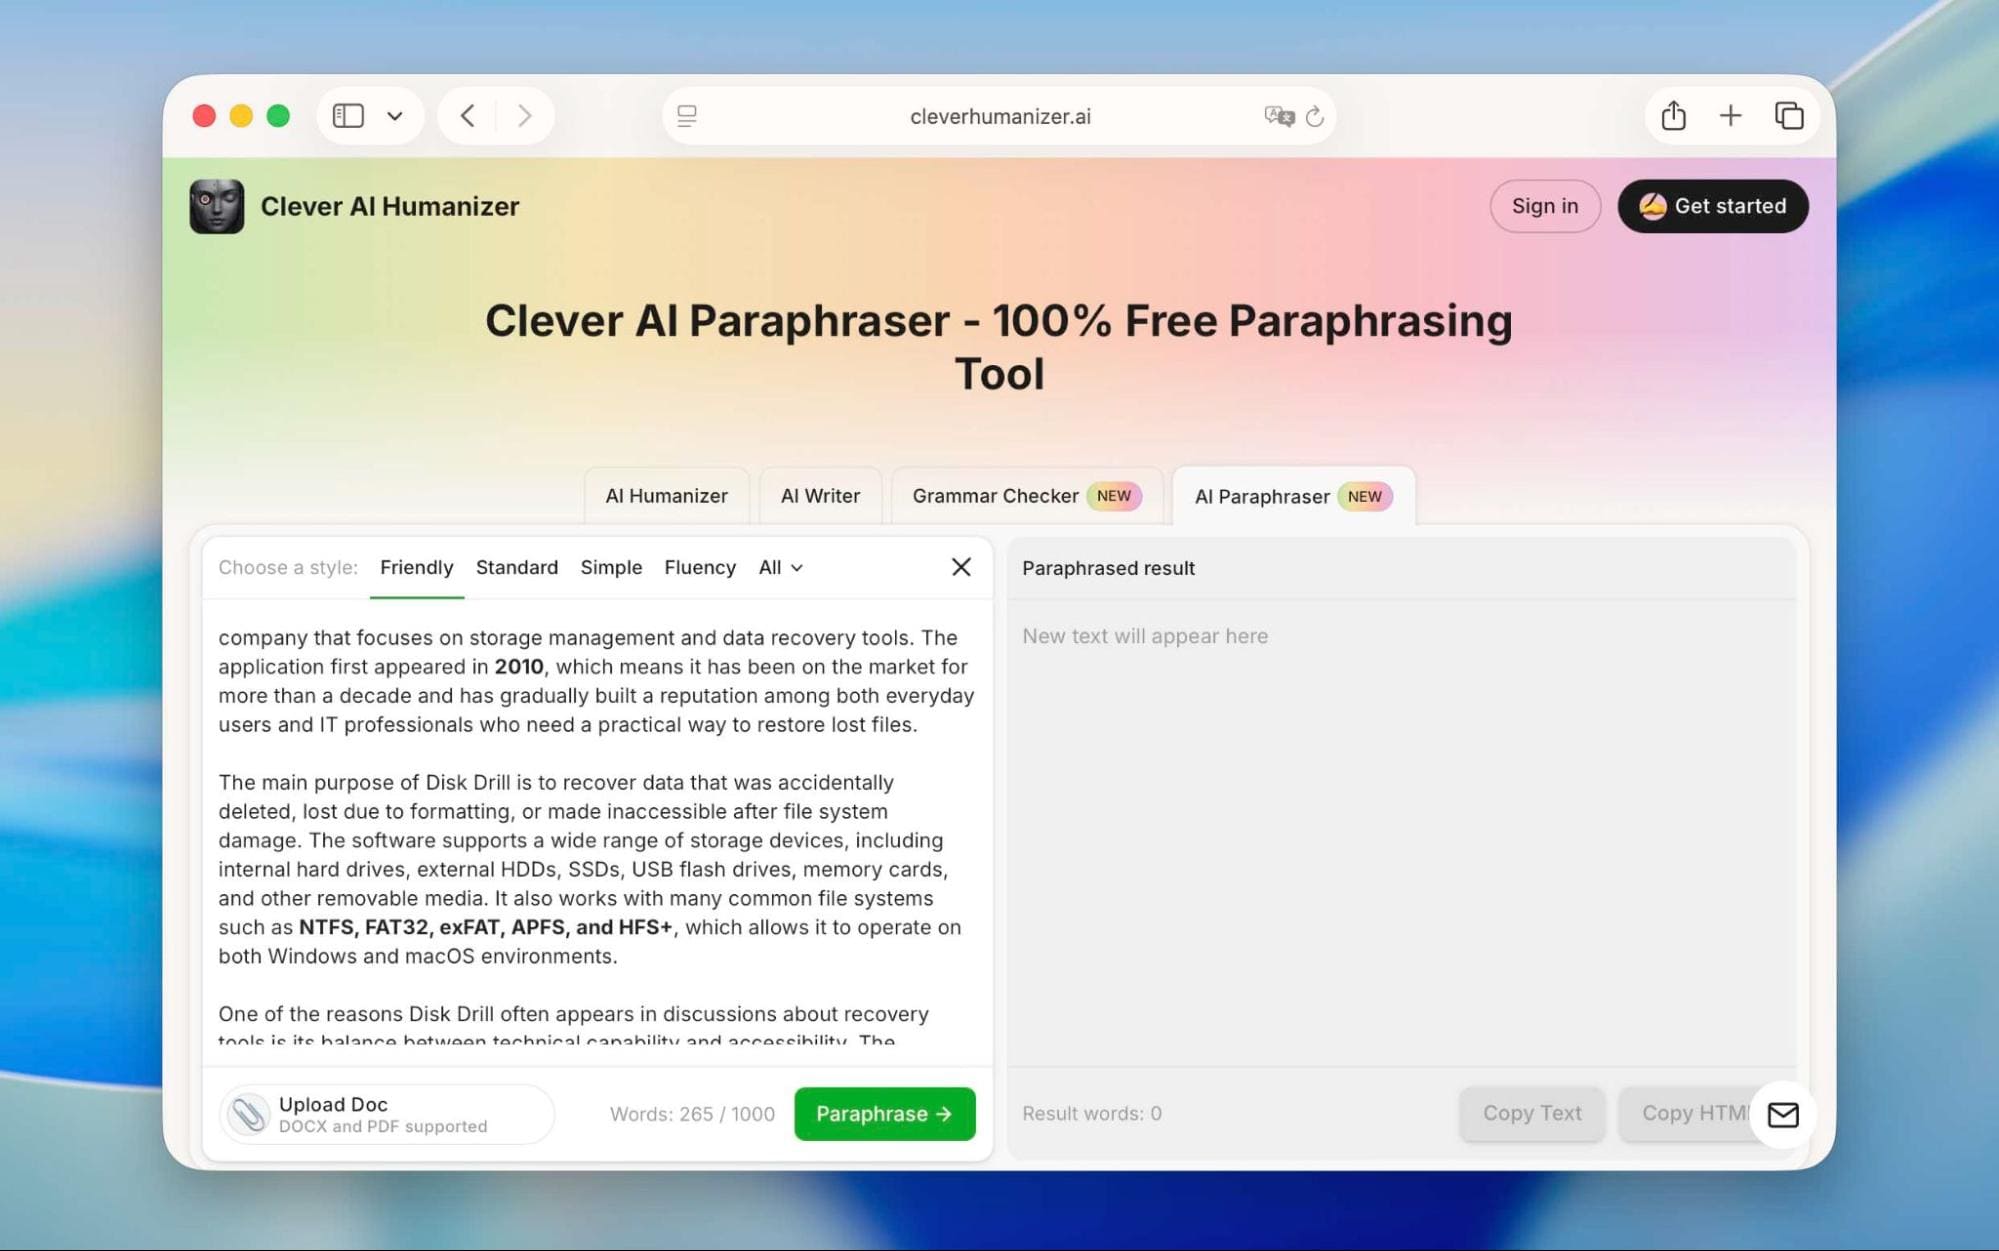Click the Paraphrased result output area
Viewport: 1999px width, 1251px height.
click(x=1401, y=832)
